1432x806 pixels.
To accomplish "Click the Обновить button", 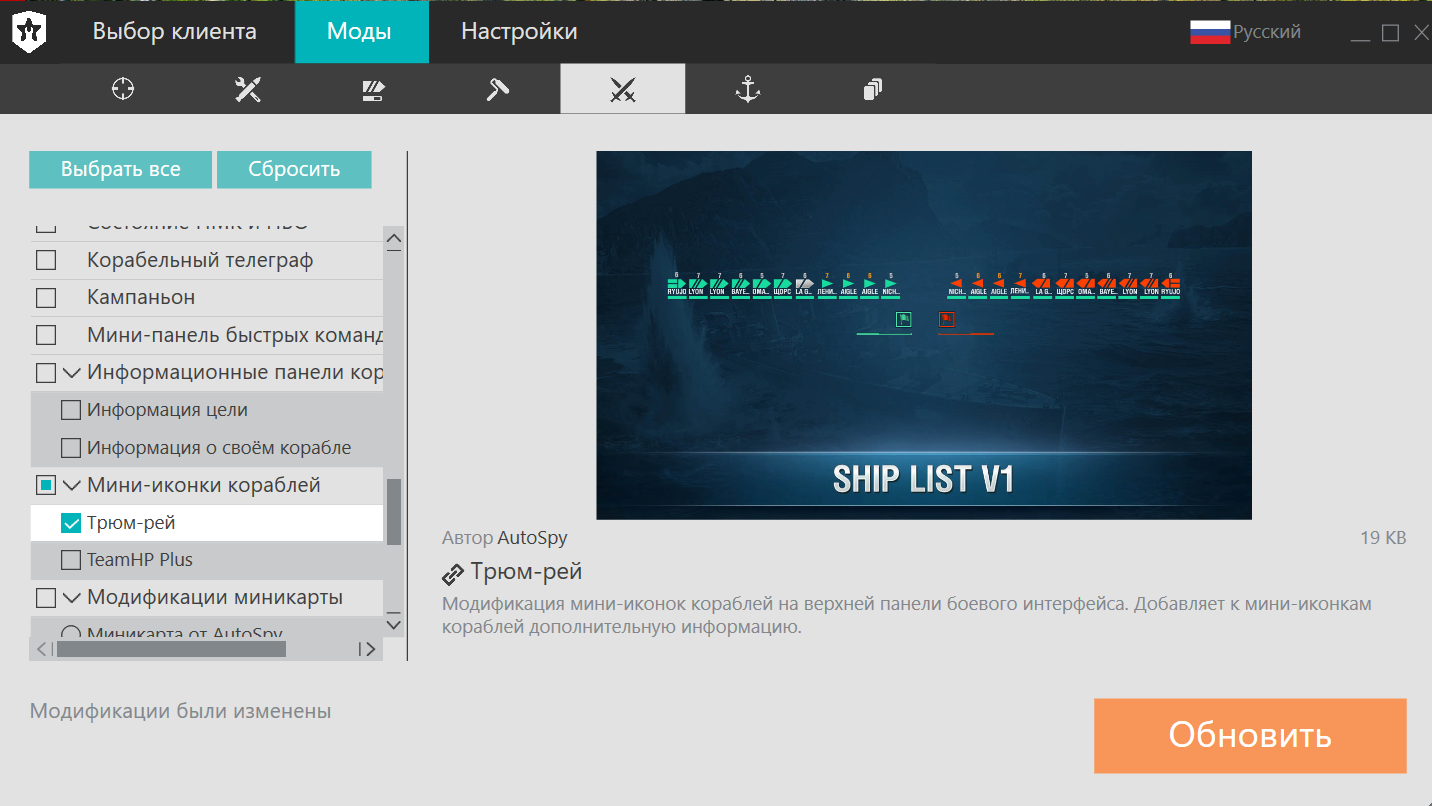I will pyautogui.click(x=1250, y=735).
